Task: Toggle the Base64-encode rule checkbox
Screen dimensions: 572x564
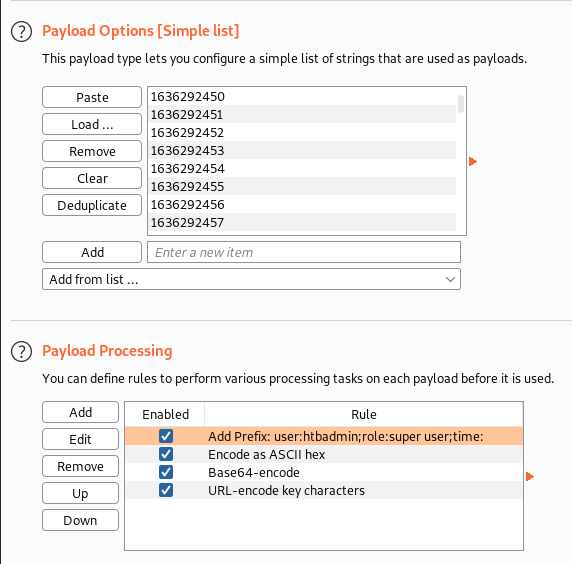Action: (166, 472)
